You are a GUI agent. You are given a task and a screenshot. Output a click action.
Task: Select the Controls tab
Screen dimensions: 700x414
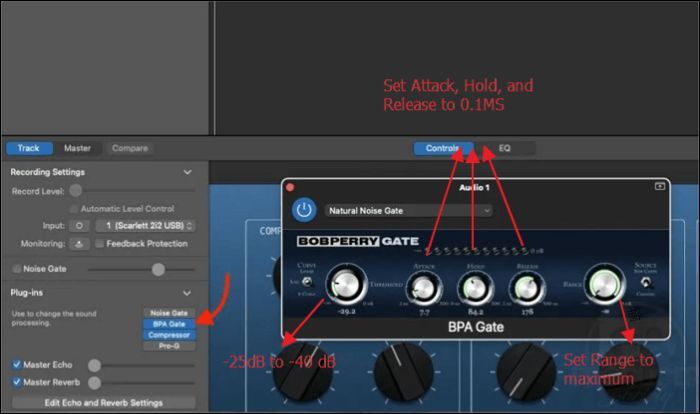[x=443, y=148]
